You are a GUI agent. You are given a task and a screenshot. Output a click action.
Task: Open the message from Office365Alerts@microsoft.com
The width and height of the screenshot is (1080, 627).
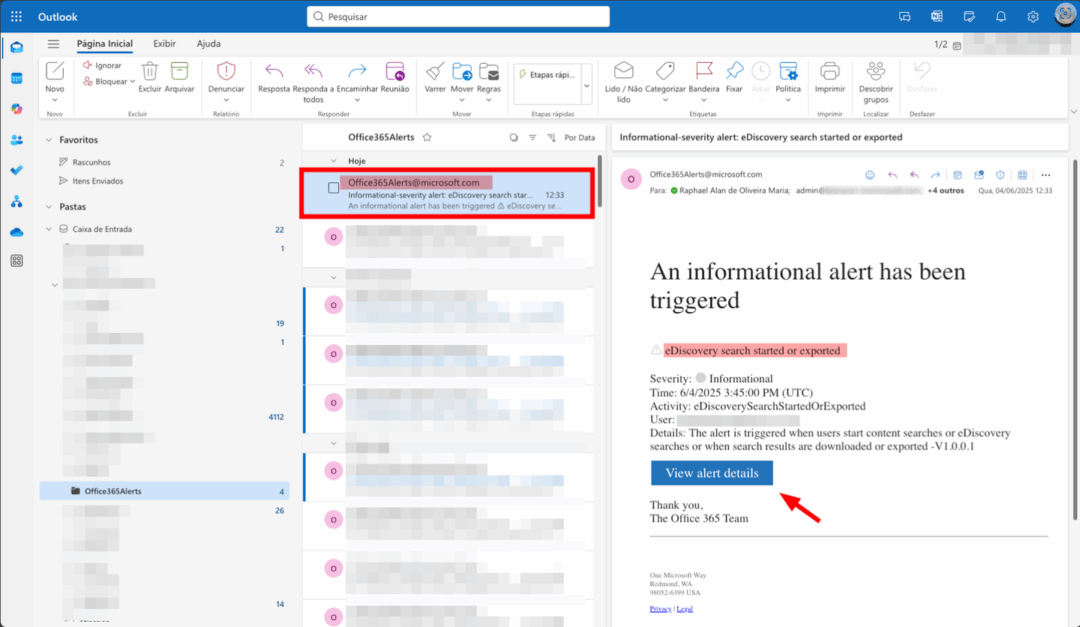pyautogui.click(x=448, y=194)
